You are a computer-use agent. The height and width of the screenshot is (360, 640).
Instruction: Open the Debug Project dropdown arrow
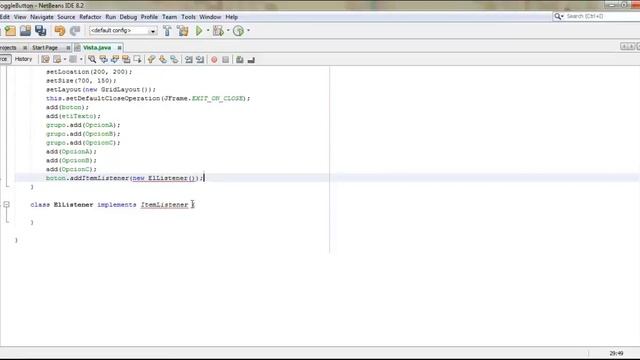coord(228,31)
